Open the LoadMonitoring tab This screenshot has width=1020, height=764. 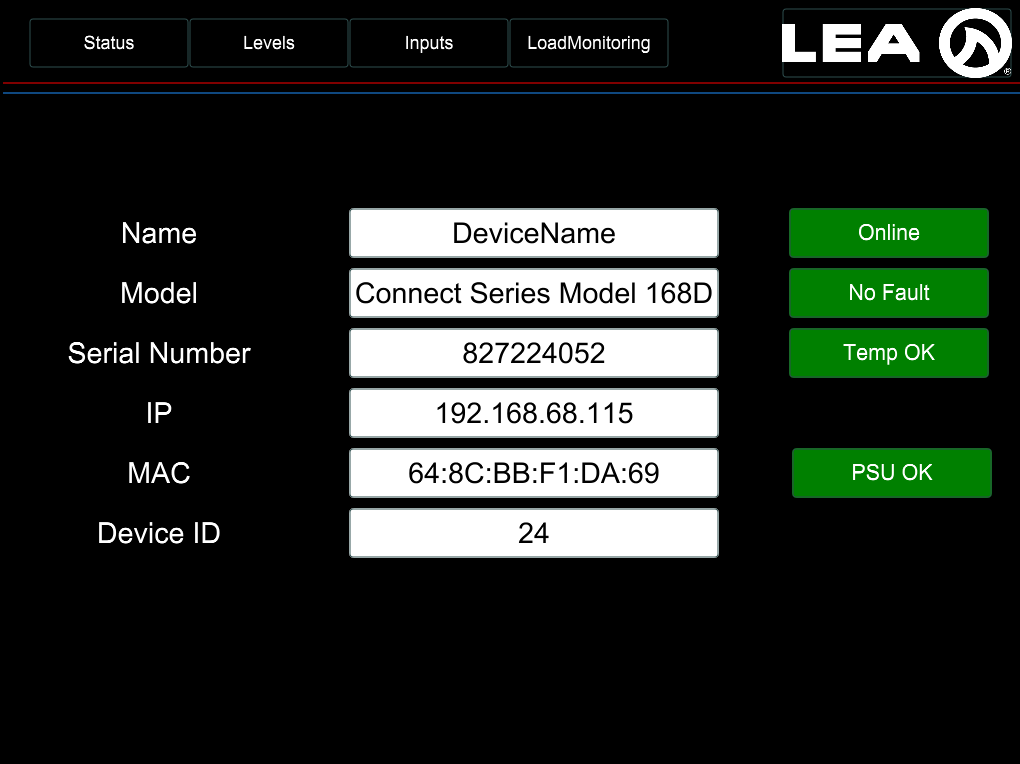[589, 43]
